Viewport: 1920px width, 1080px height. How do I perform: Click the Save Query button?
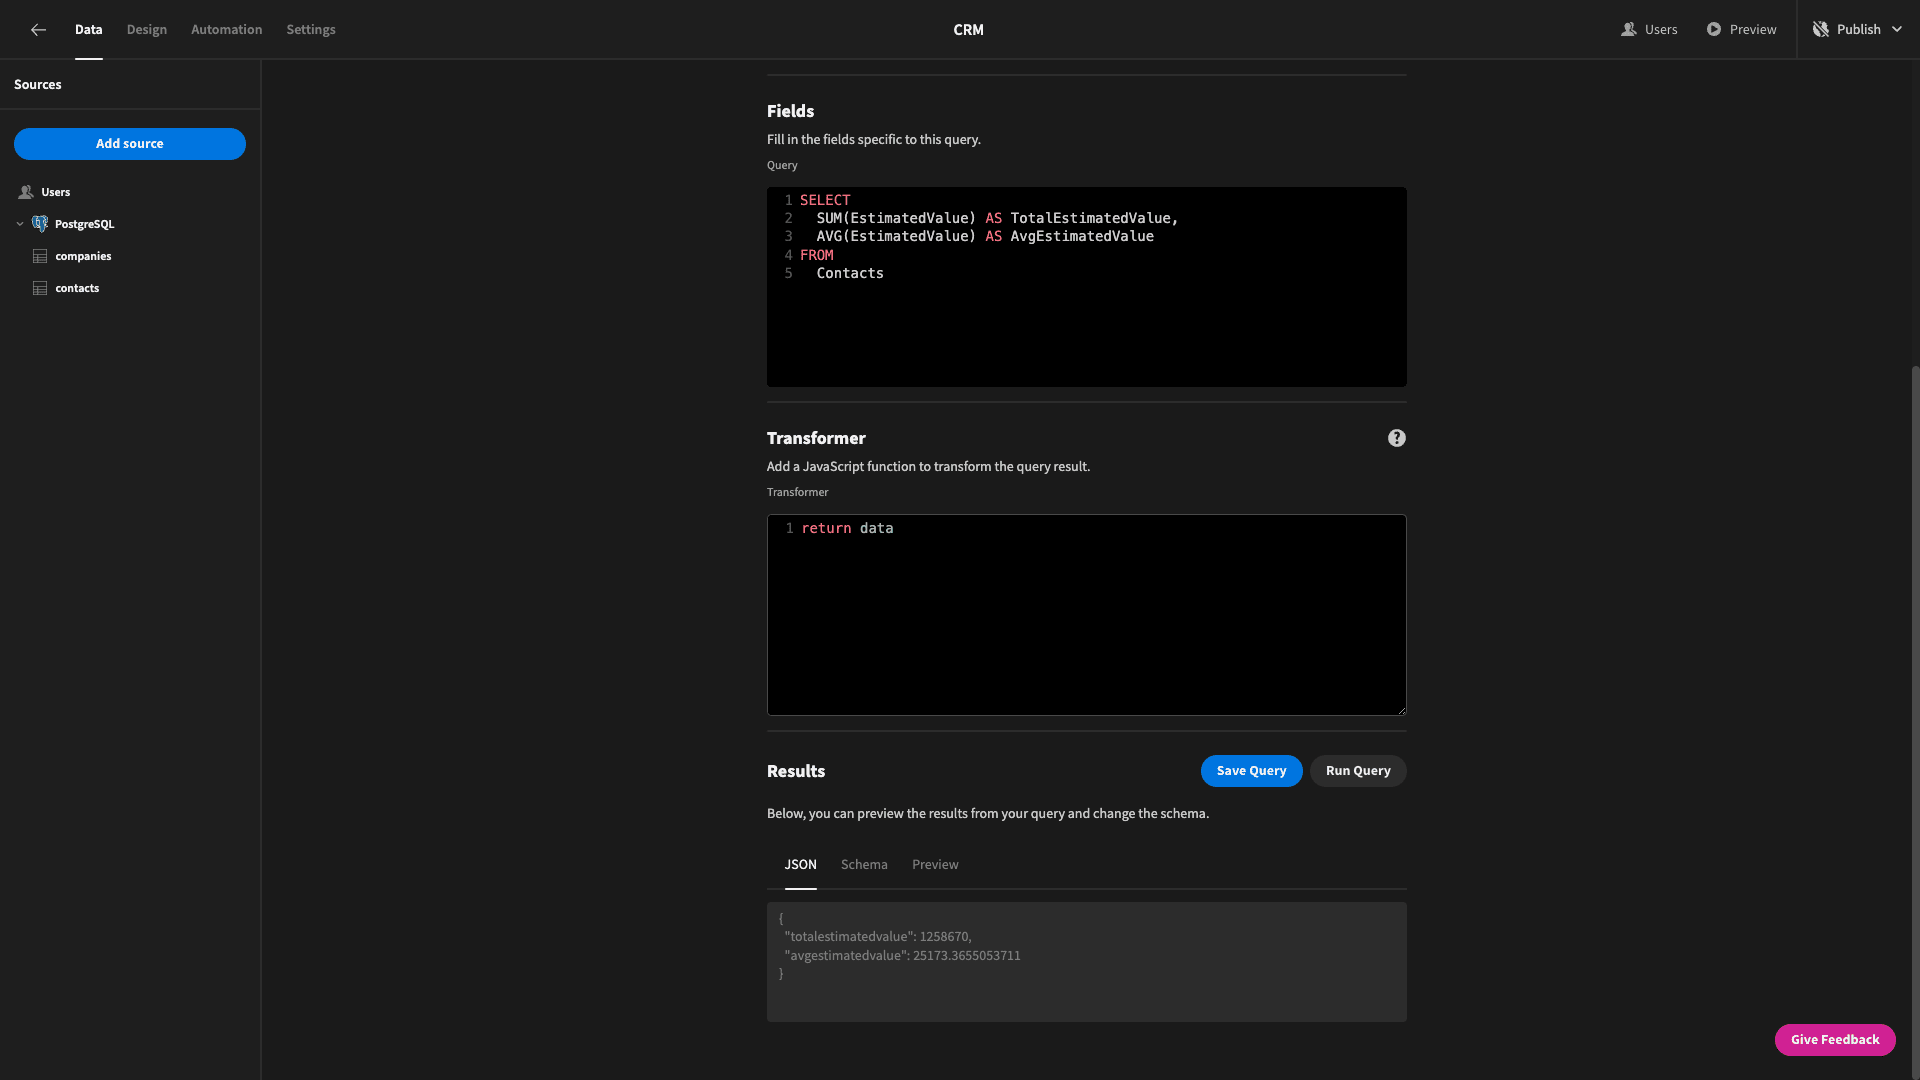[x=1251, y=771]
